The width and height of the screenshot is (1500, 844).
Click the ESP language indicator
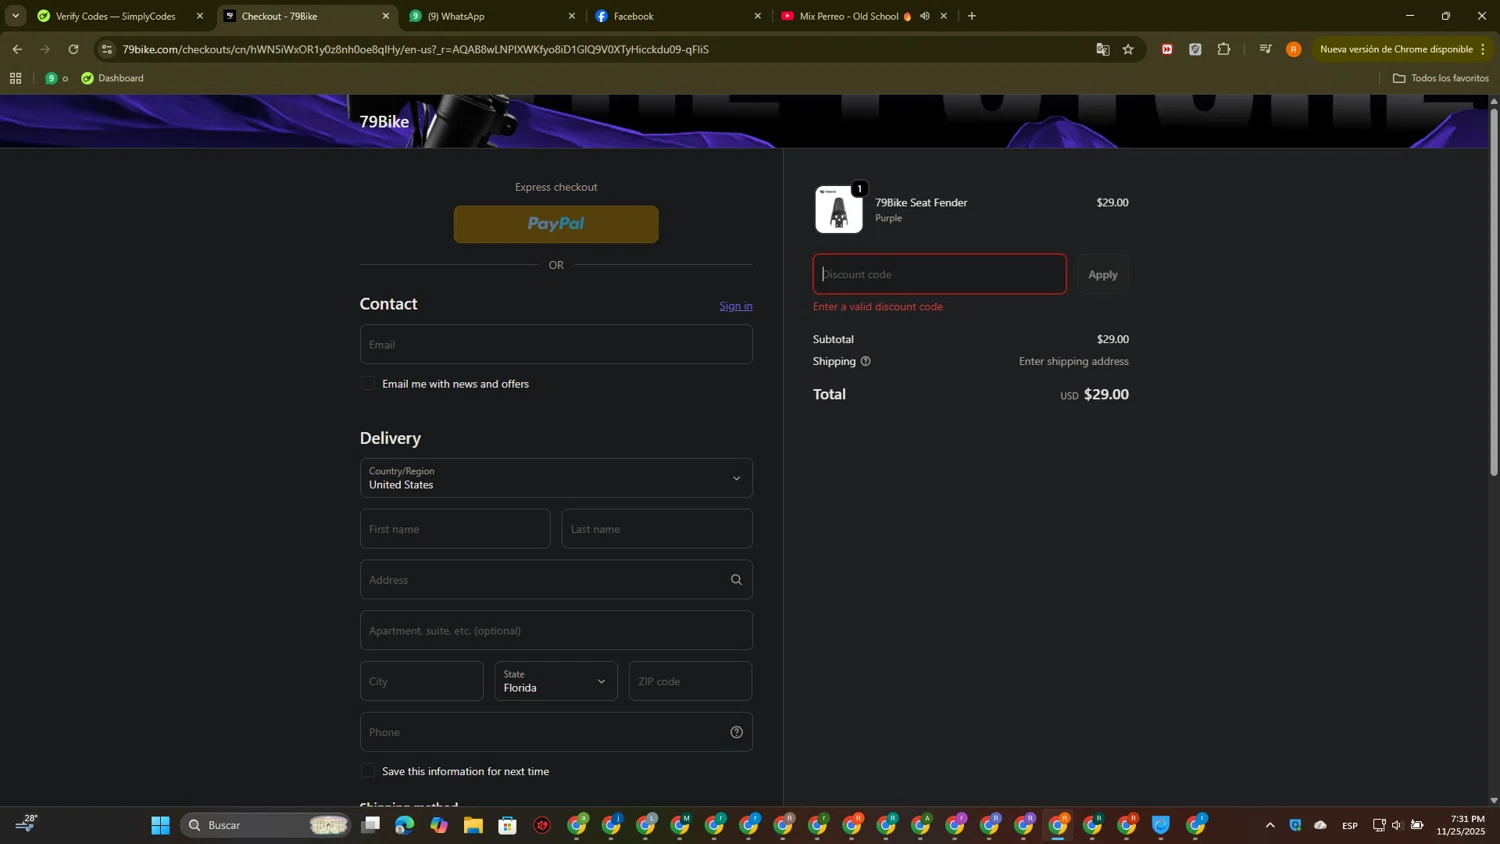[1350, 825]
